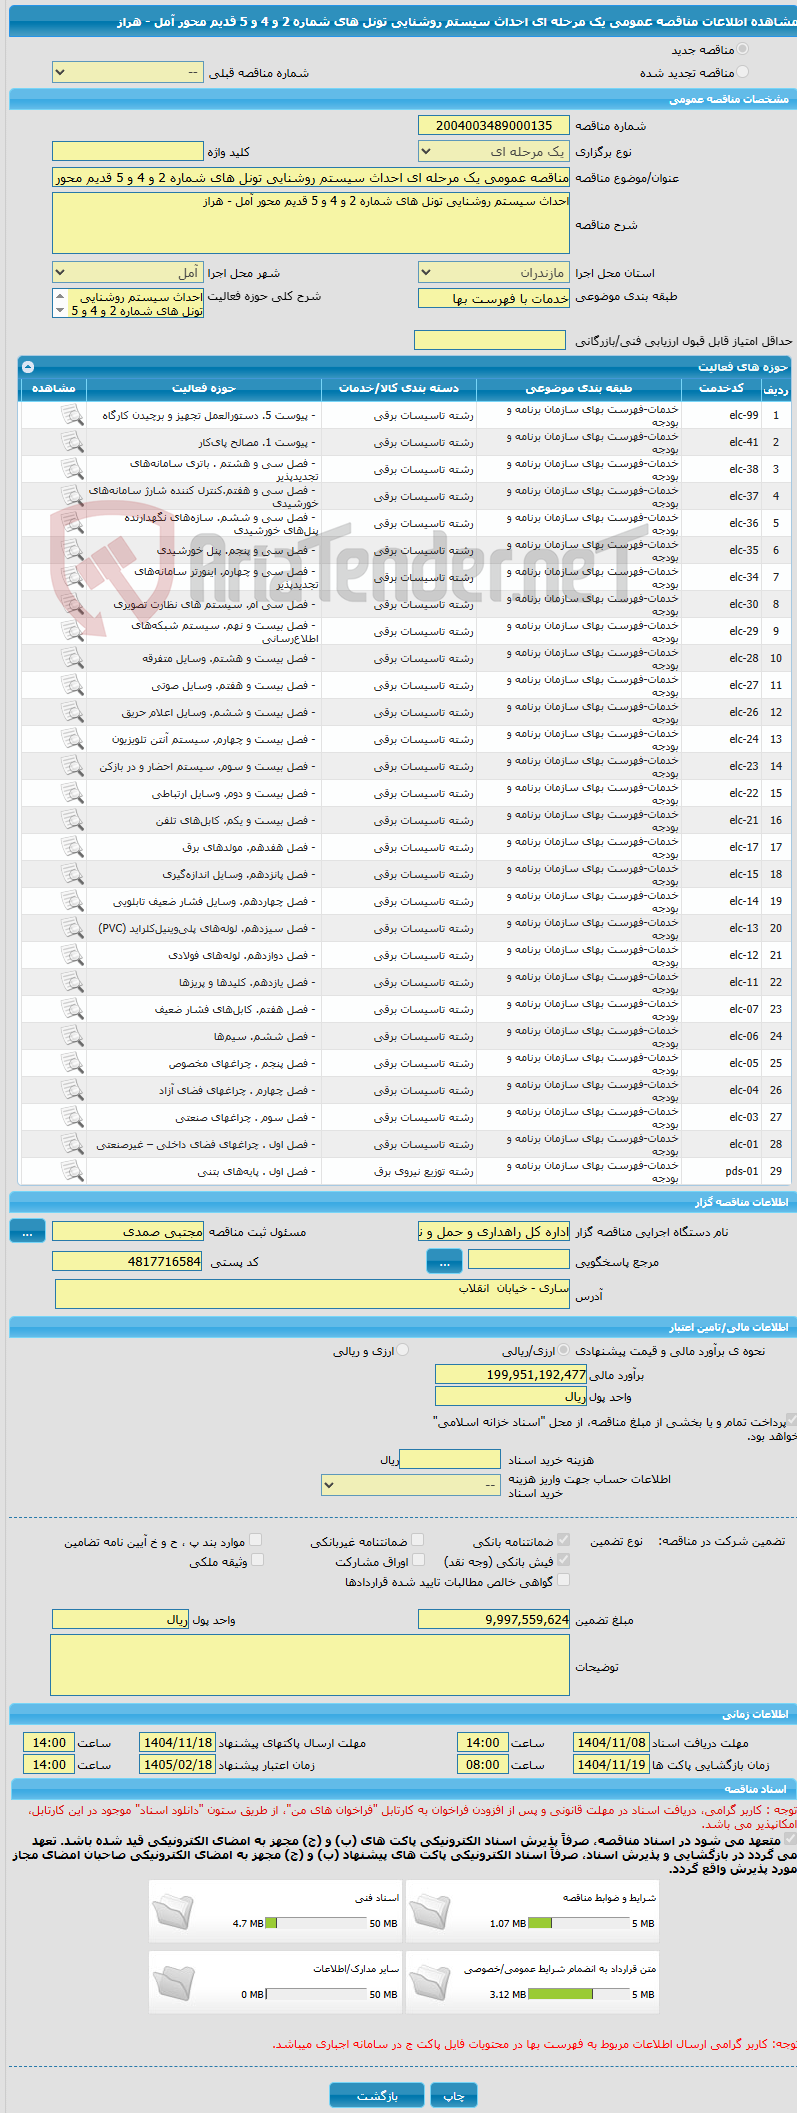Open the حساب واریز هزینه خرید اسناد dropdown
The height and width of the screenshot is (2113, 797).
tap(410, 1485)
